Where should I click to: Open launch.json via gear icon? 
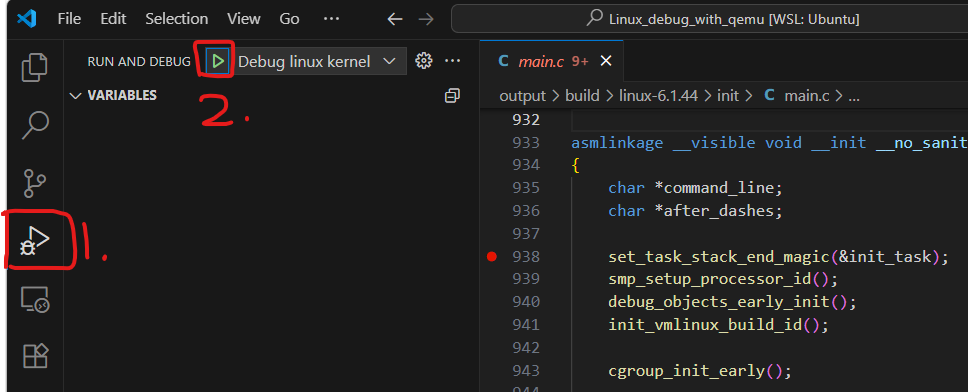coord(423,61)
